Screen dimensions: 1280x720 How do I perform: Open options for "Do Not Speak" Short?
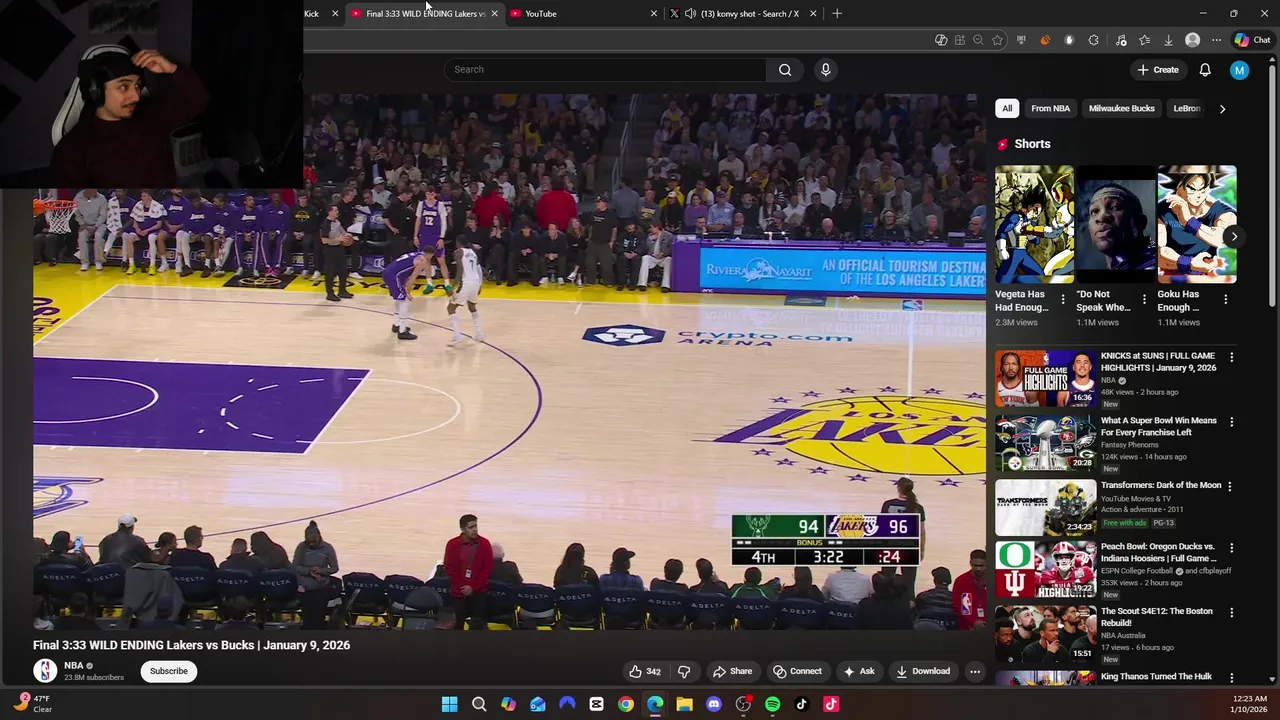(1144, 299)
